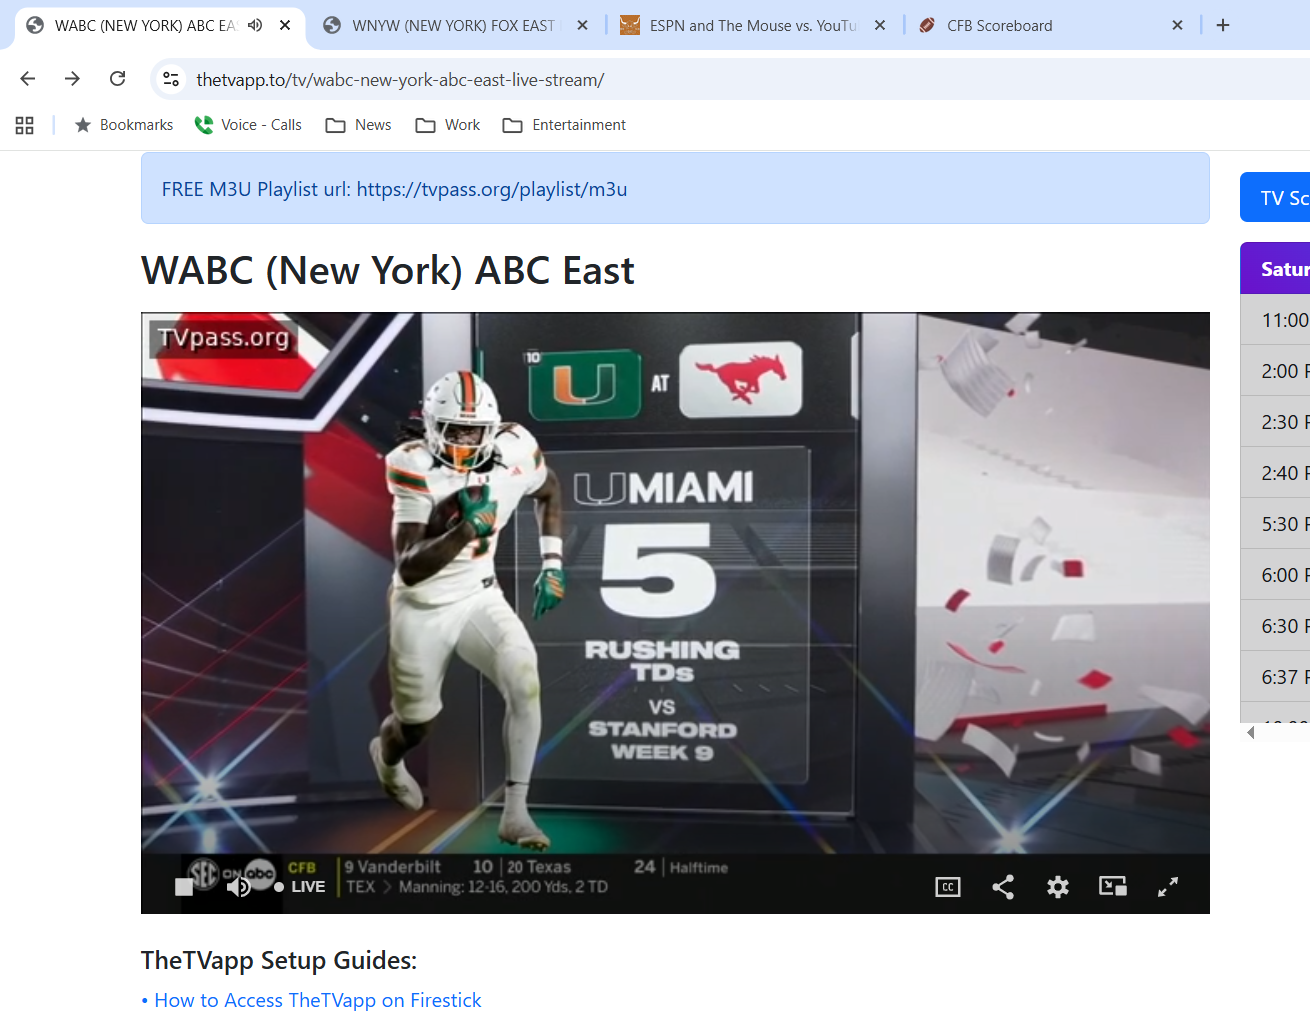Open How to Access TheTVapp on Firestick link
Image resolution: width=1310 pixels, height=1011 pixels.
(317, 1000)
